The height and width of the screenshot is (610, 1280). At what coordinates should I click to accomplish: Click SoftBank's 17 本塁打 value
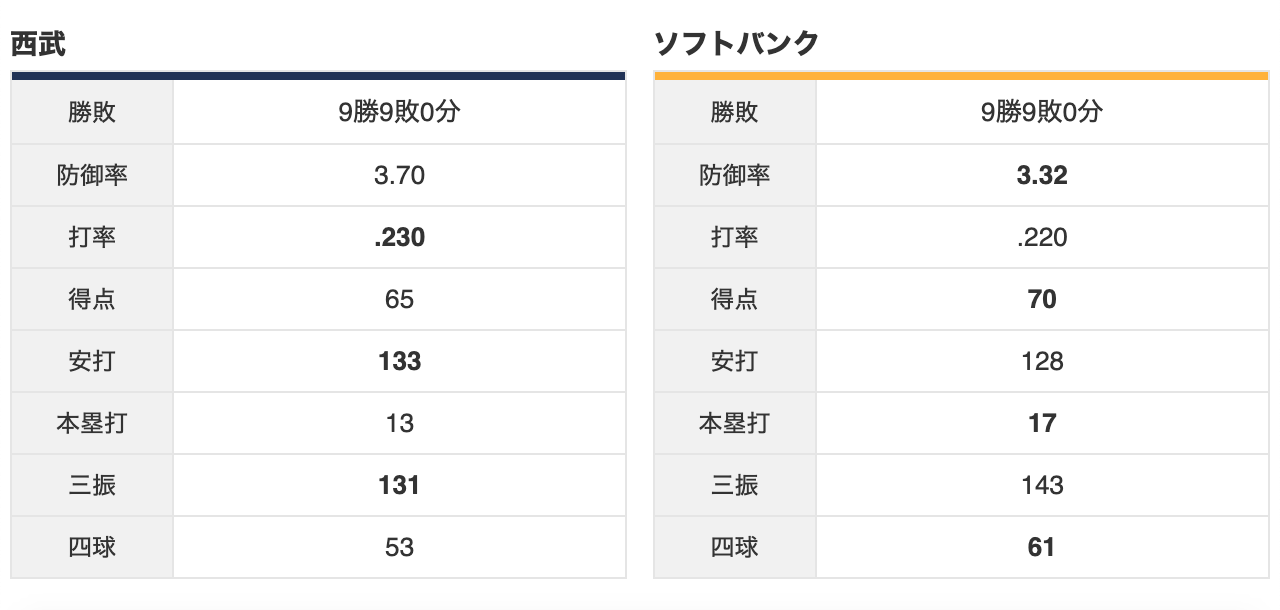[1042, 423]
